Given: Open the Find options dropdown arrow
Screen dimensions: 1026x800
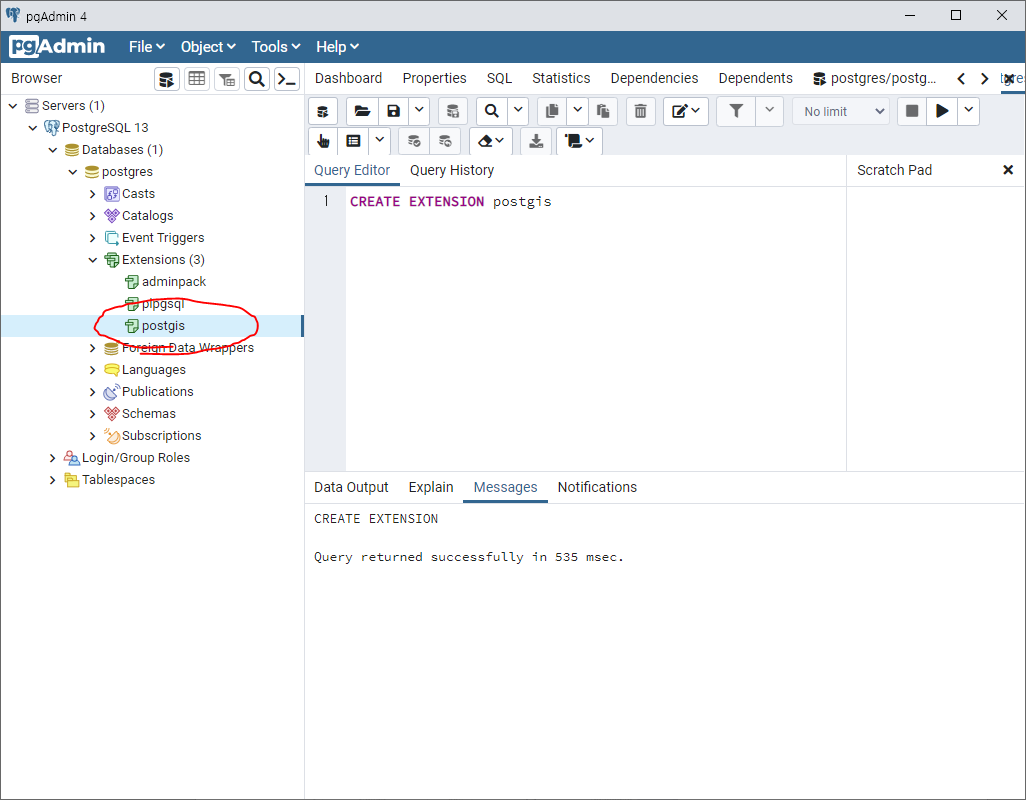Looking at the screenshot, I should (518, 111).
